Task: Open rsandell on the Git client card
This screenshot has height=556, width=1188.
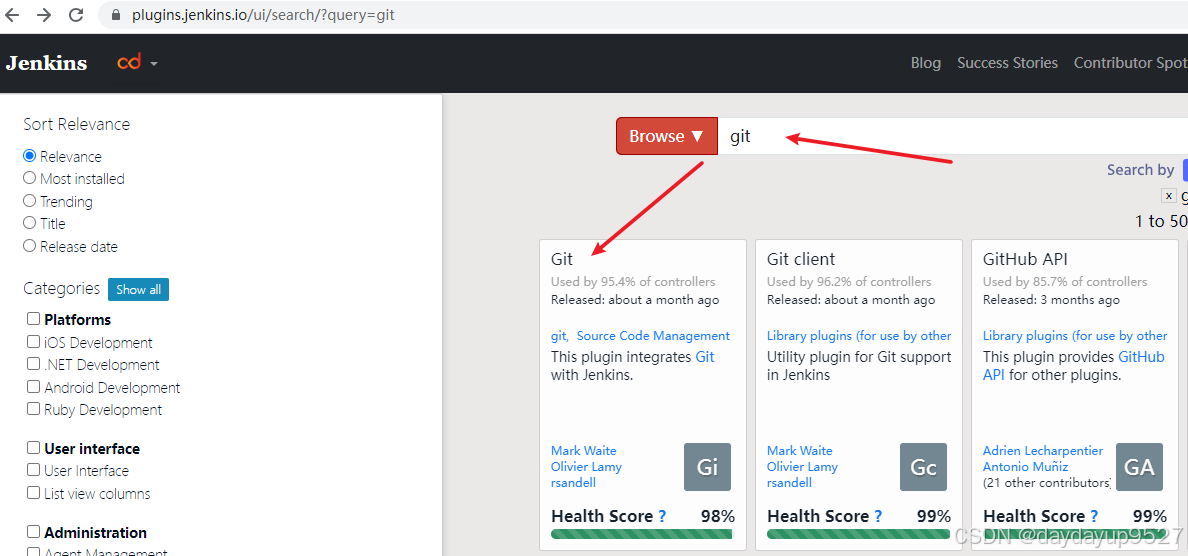Action: point(789,483)
